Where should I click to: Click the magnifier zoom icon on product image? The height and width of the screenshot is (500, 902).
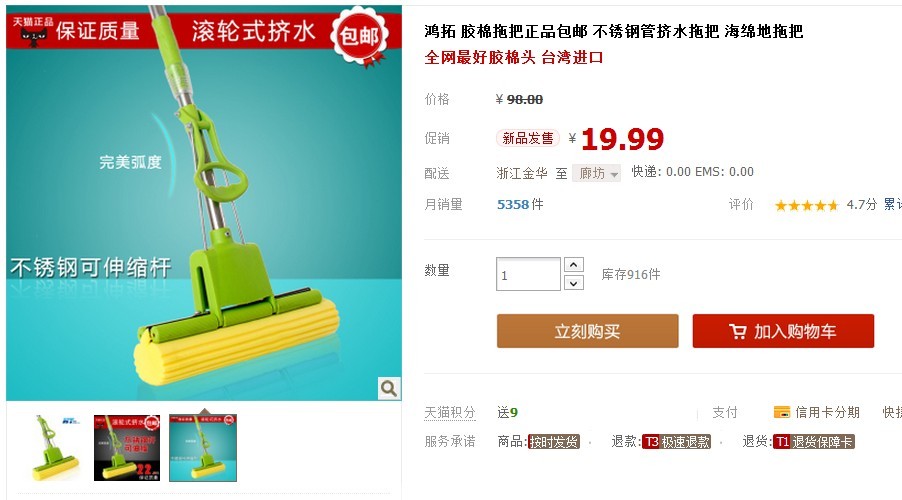click(388, 388)
